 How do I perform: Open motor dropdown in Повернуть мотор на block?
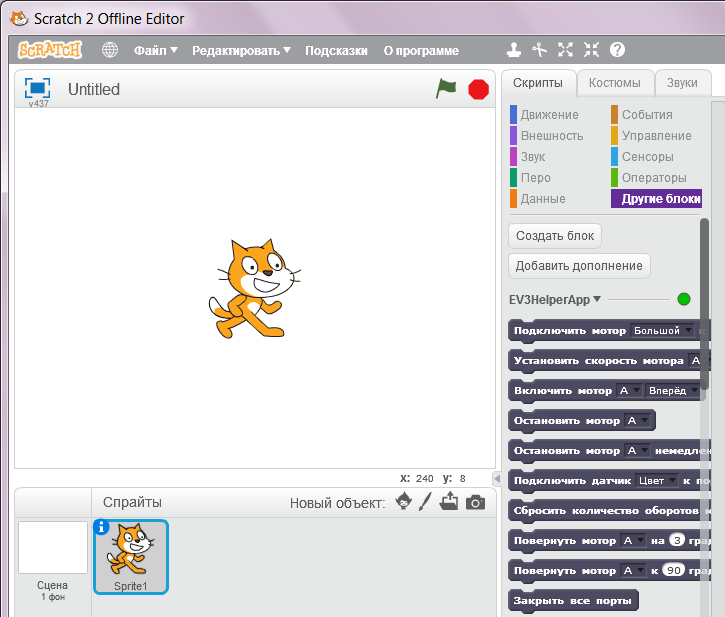point(633,541)
